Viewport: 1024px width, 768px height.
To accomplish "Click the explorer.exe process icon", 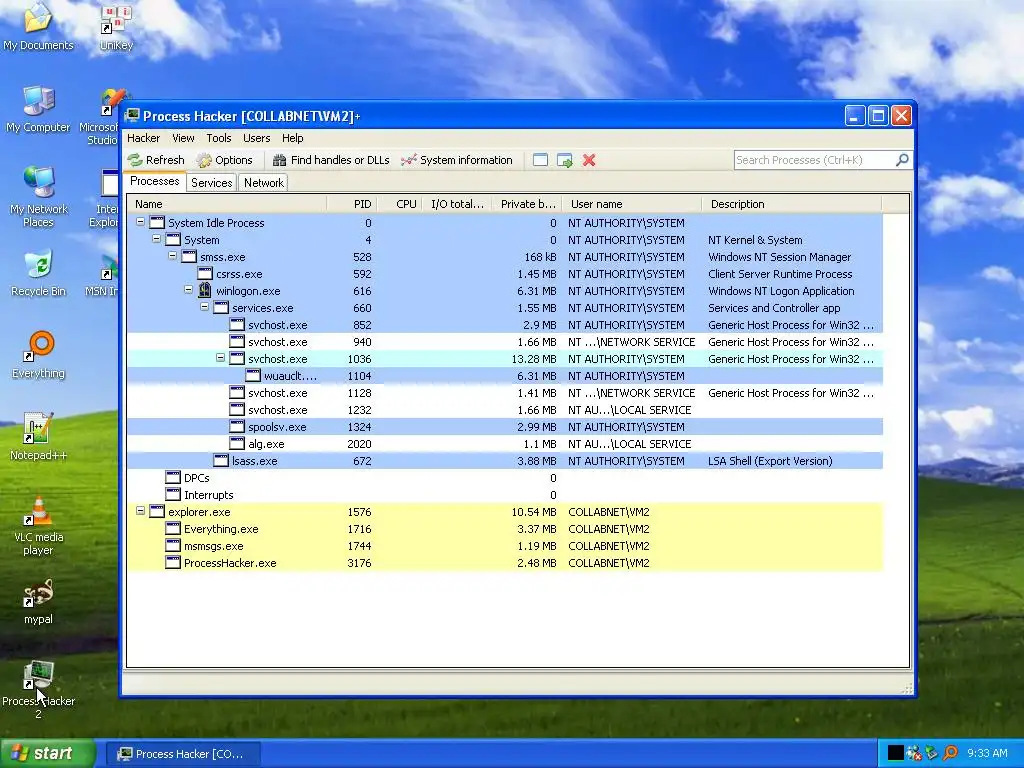I will (x=157, y=512).
